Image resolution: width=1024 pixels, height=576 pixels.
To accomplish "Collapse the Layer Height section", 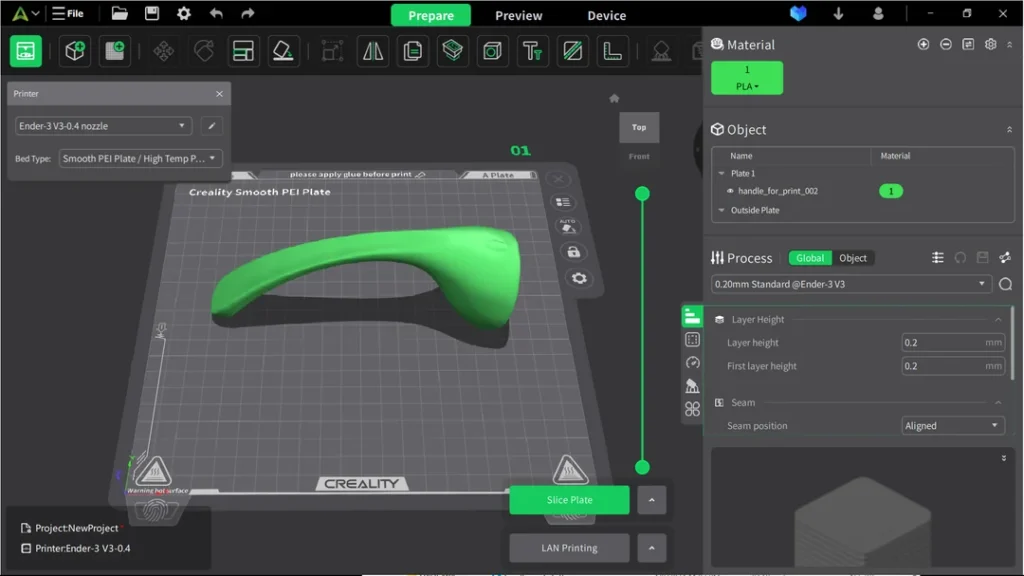I will [998, 320].
